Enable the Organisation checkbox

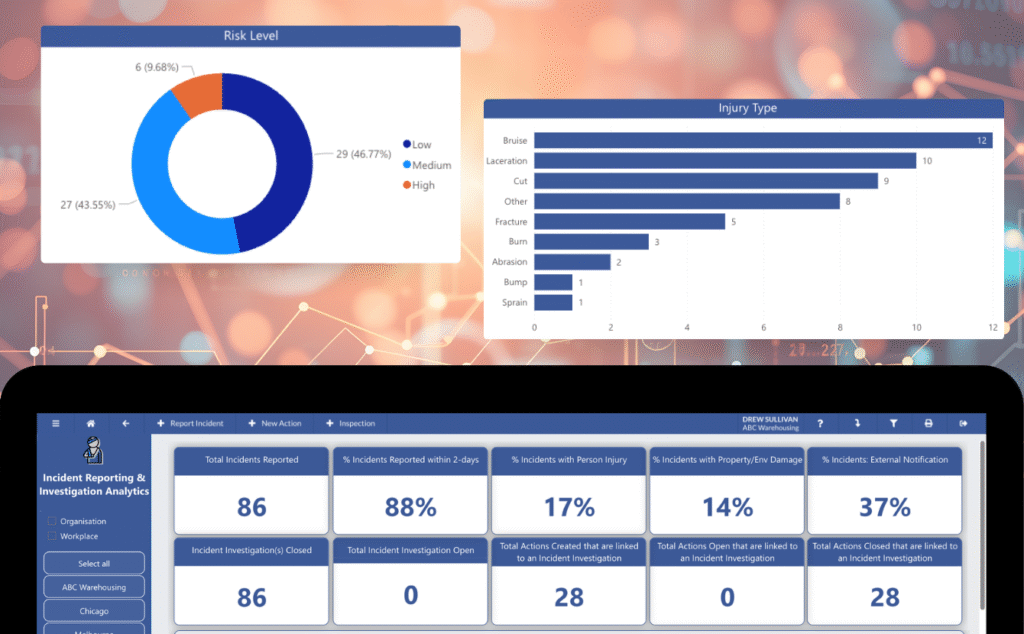[51, 521]
